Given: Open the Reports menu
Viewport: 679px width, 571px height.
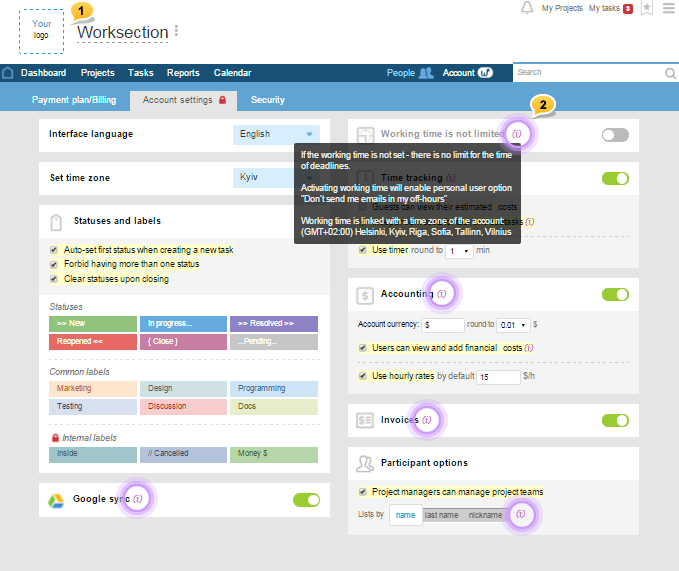Looking at the screenshot, I should (x=183, y=73).
